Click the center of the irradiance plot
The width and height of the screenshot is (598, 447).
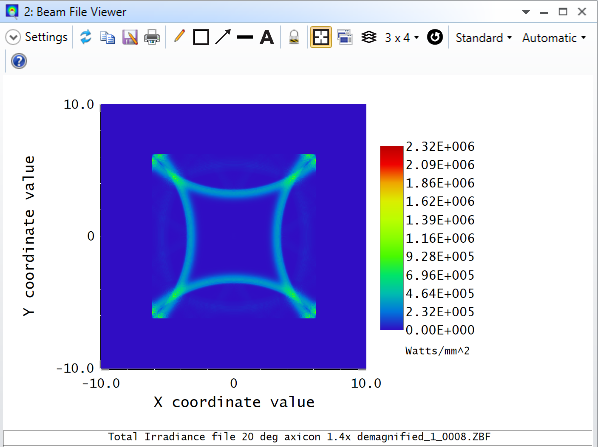click(233, 236)
